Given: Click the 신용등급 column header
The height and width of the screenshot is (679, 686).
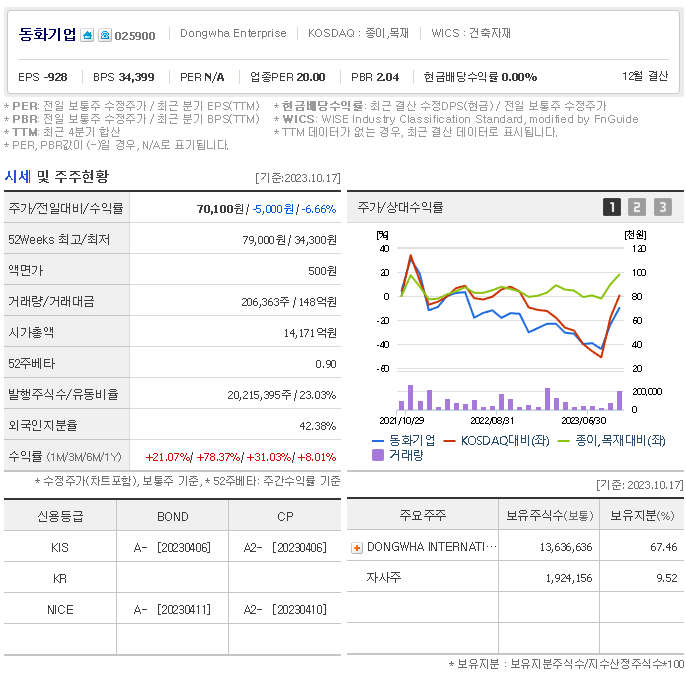Looking at the screenshot, I should coord(60,517).
